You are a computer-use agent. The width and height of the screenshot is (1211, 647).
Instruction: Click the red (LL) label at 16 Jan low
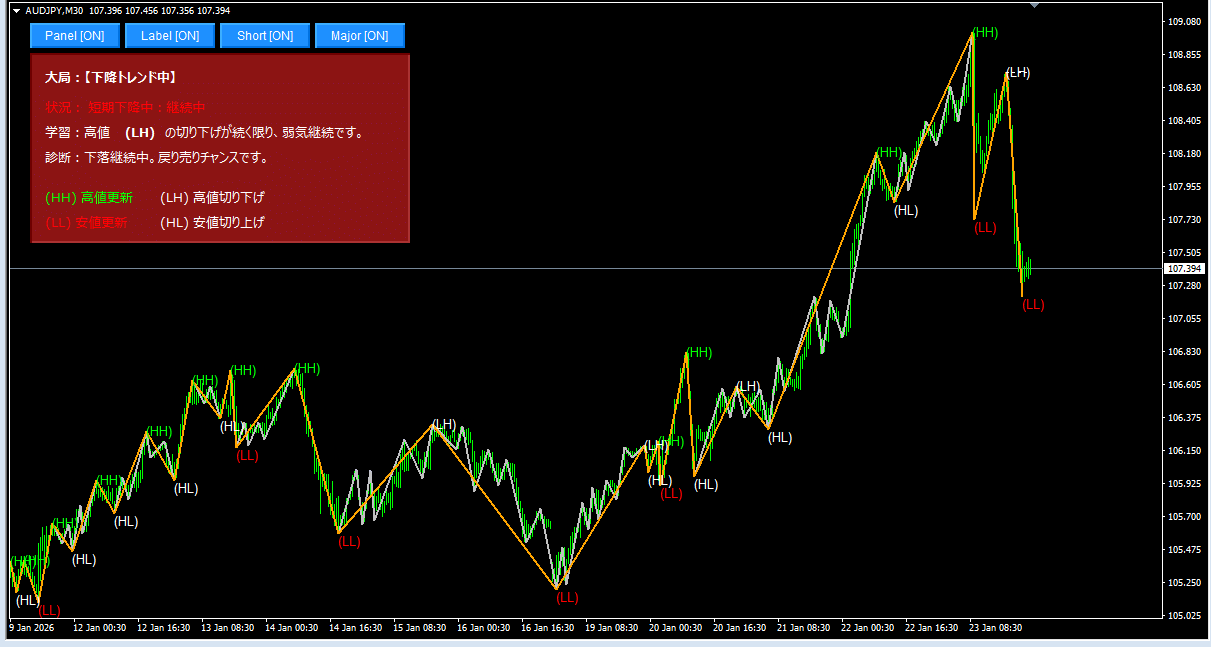(567, 598)
